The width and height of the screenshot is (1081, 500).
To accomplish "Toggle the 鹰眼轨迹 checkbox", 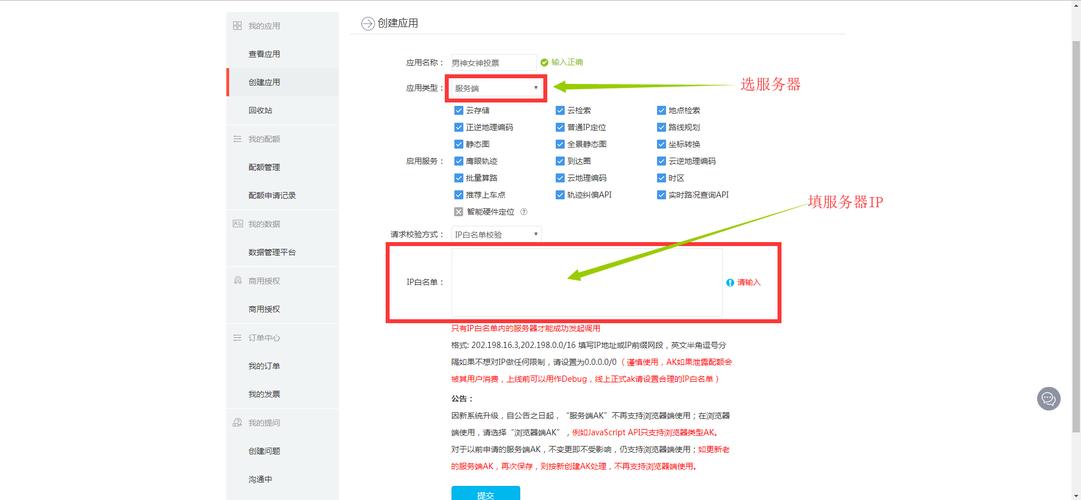I will click(x=458, y=161).
